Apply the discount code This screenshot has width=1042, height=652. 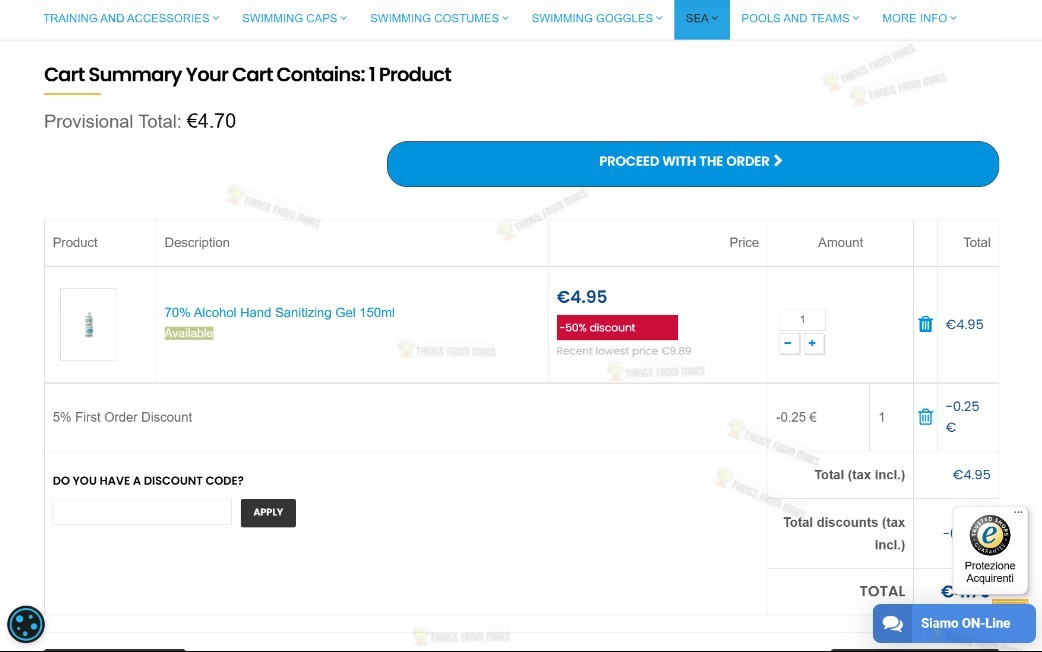(x=268, y=512)
